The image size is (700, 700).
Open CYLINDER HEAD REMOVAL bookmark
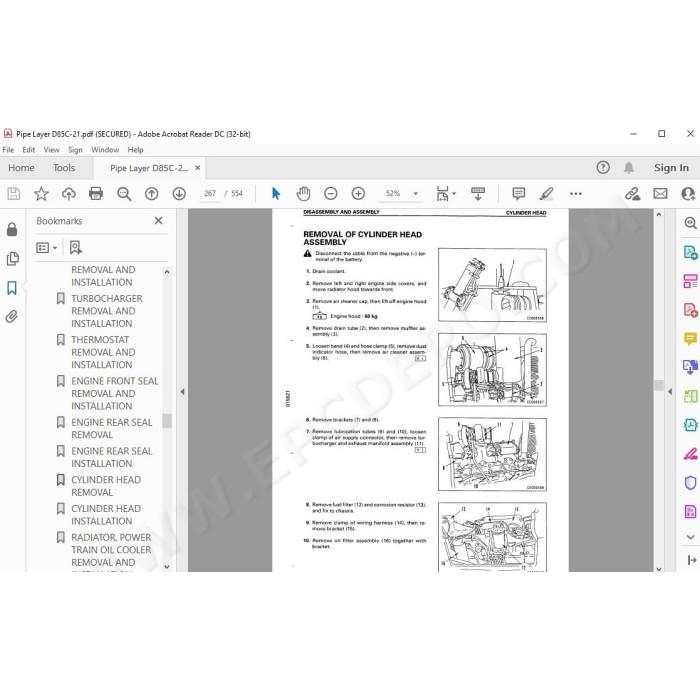click(x=106, y=486)
